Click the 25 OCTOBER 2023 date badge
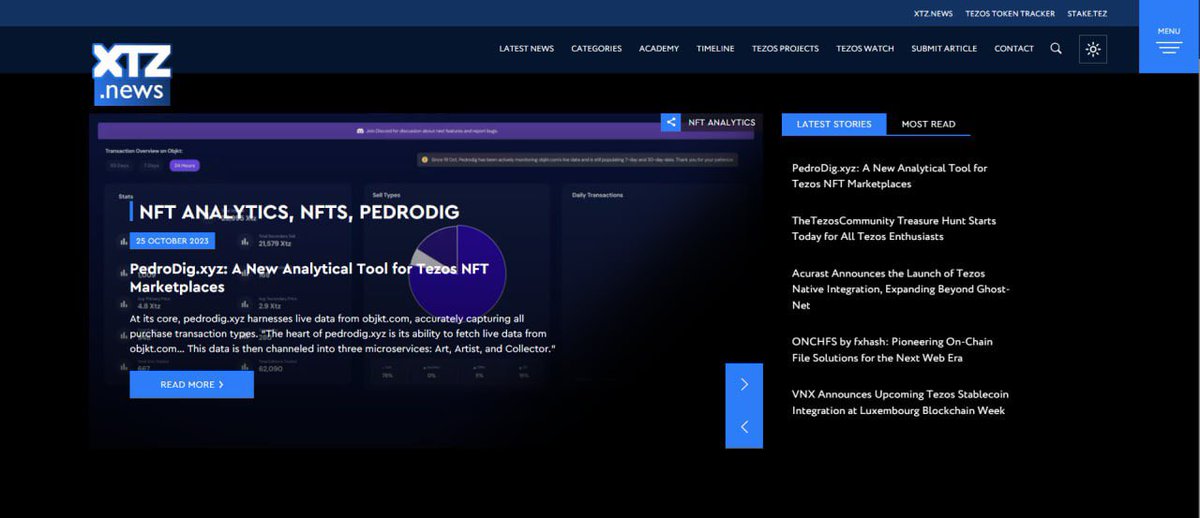 [x=172, y=241]
